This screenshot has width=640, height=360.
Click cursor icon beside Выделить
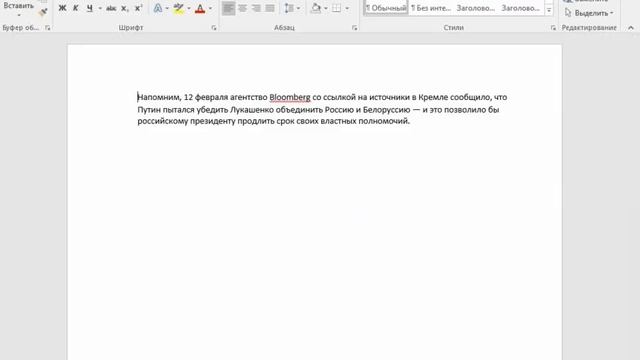(x=568, y=13)
